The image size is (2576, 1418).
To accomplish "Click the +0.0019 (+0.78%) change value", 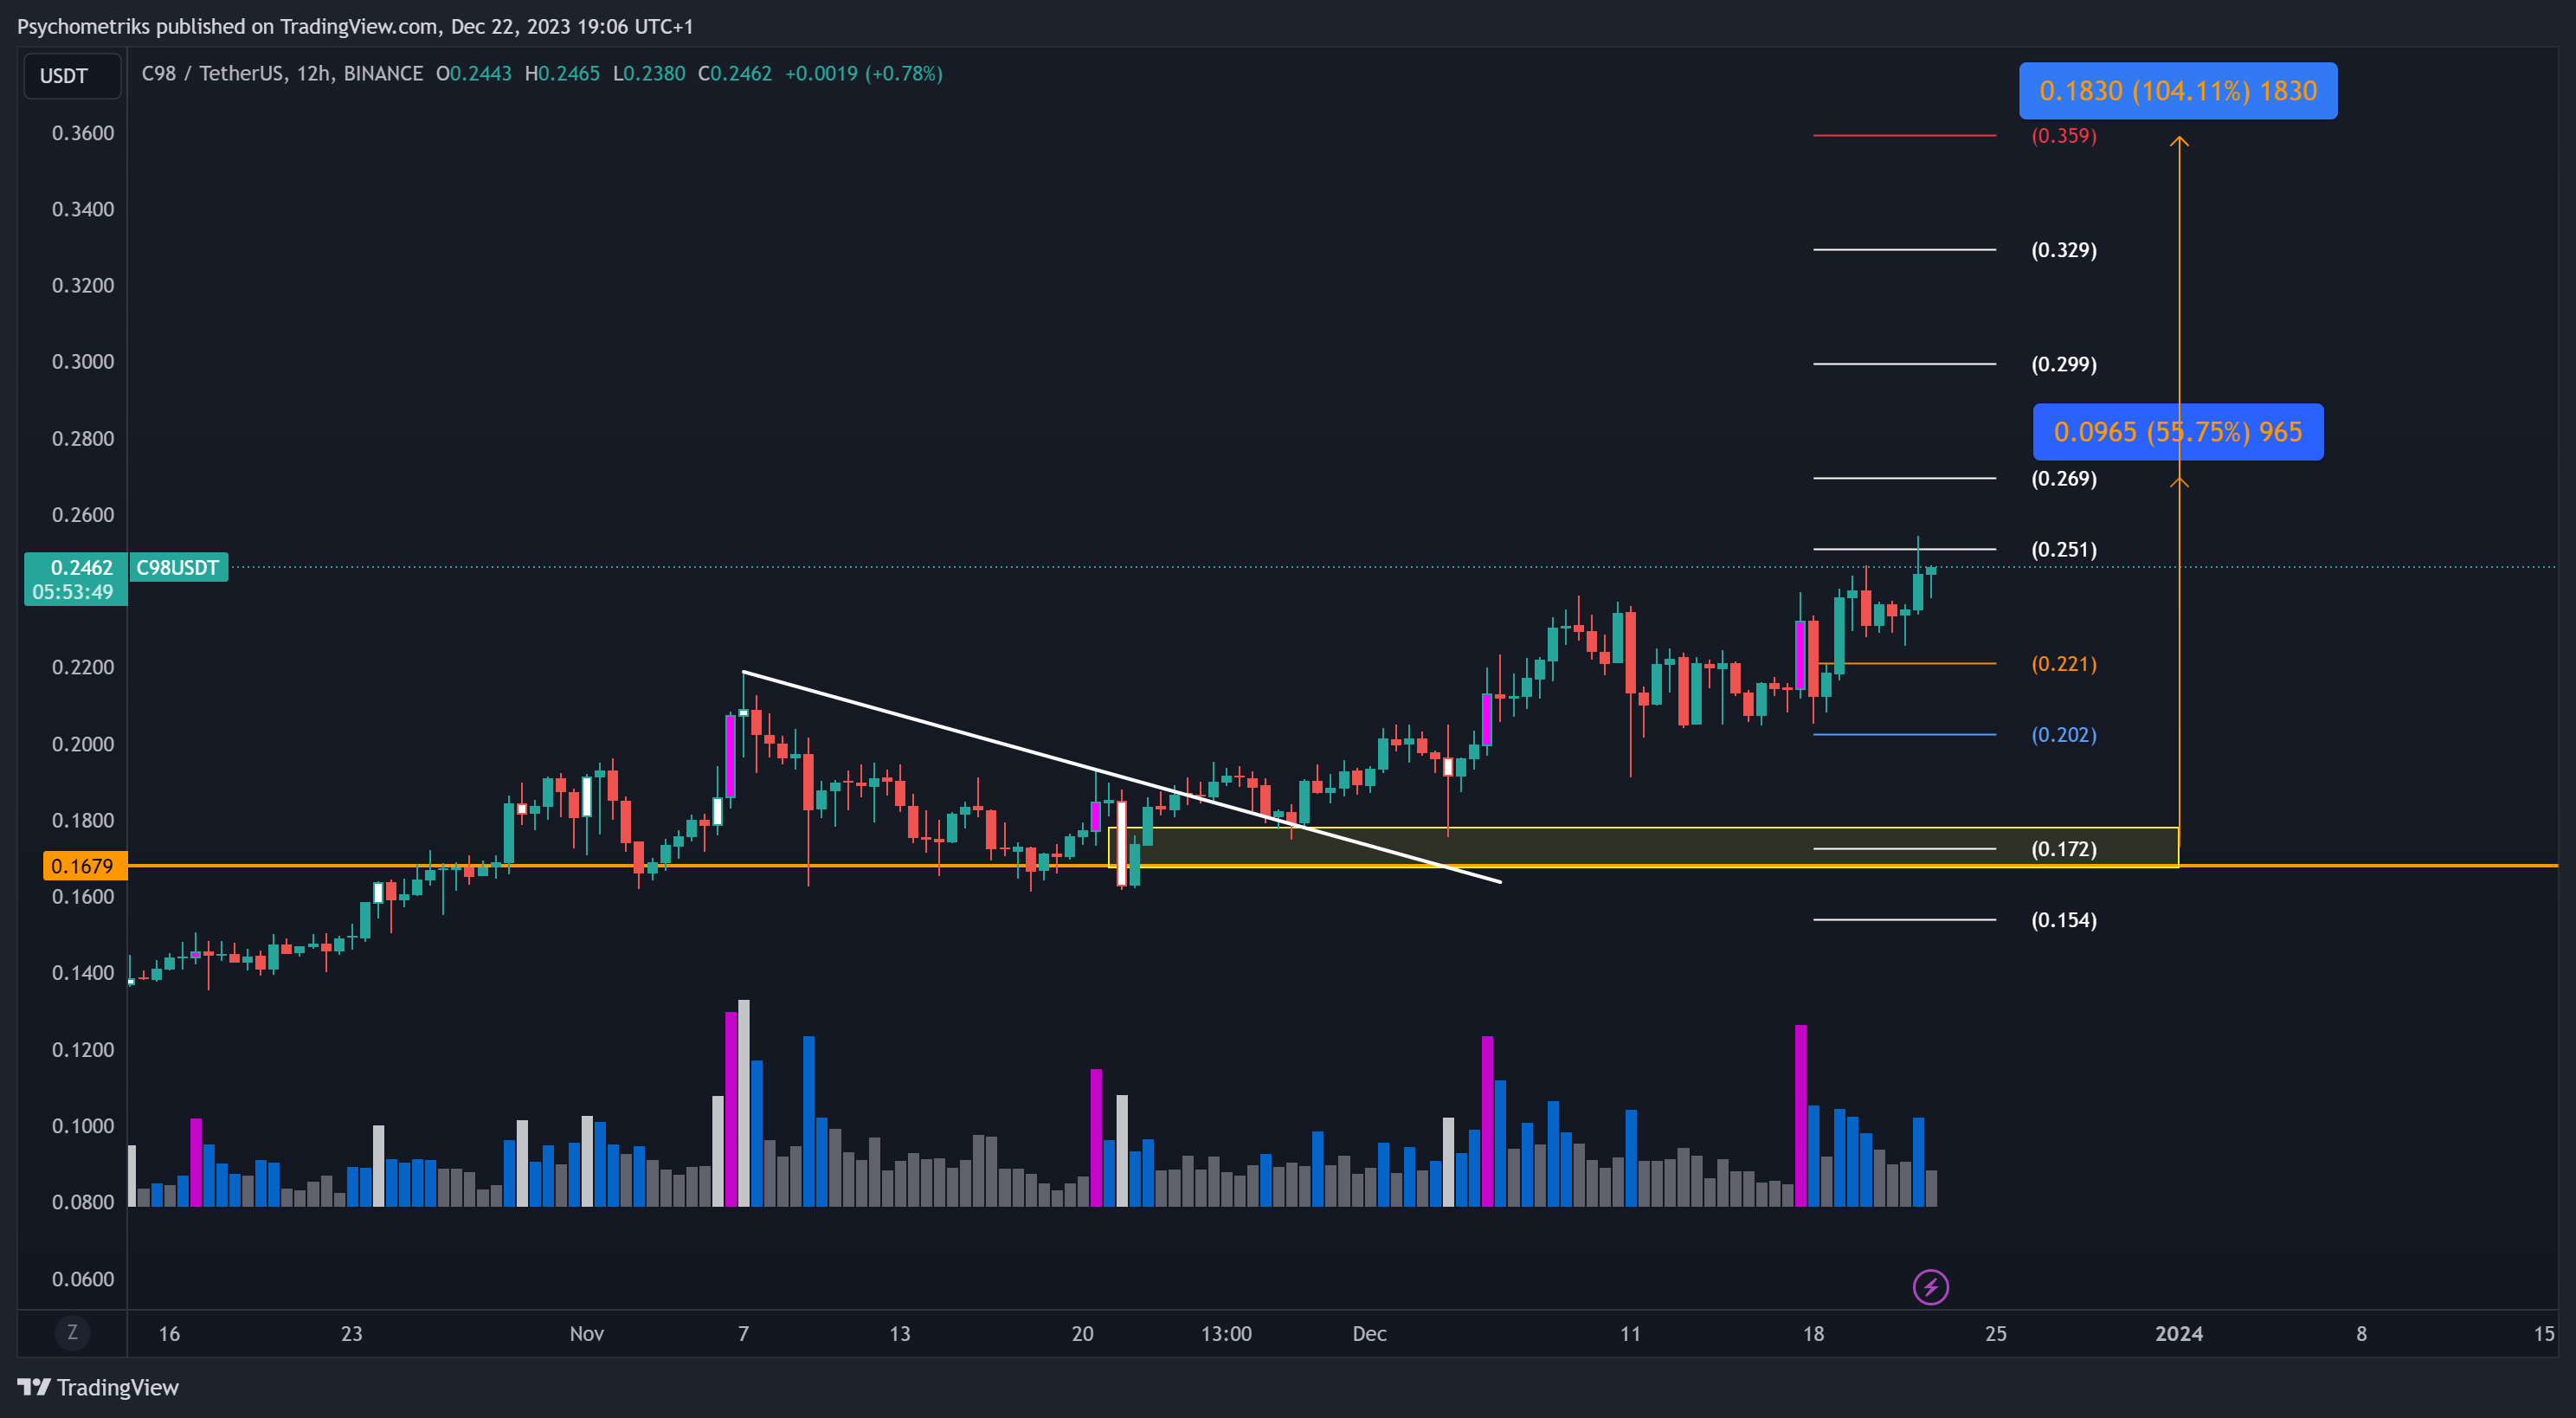I will tap(864, 73).
